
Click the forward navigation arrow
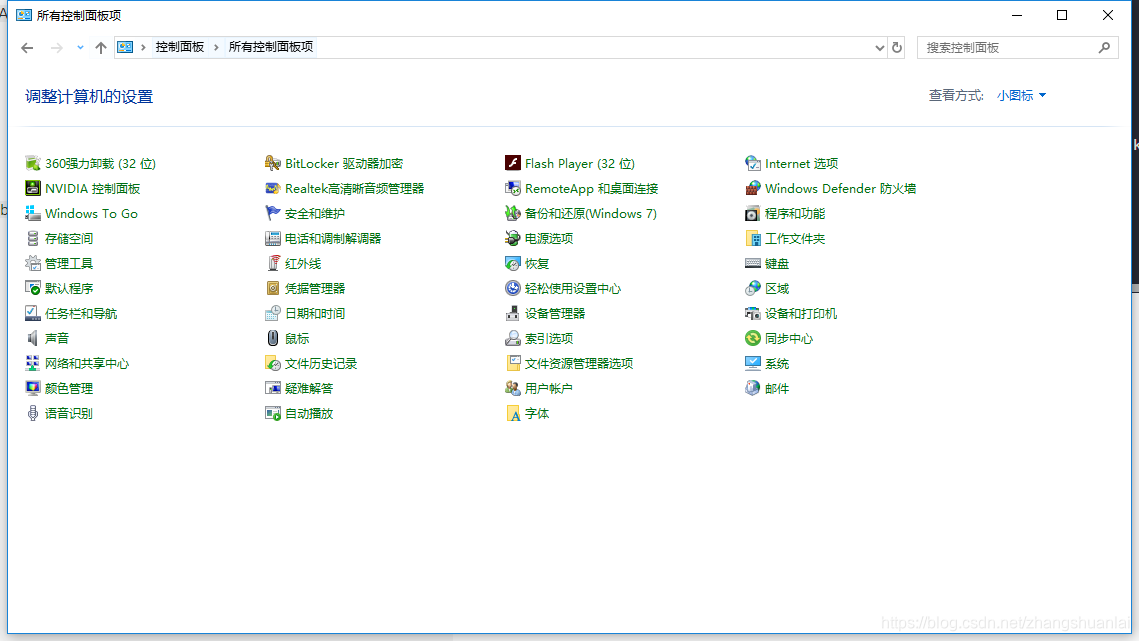[x=57, y=47]
